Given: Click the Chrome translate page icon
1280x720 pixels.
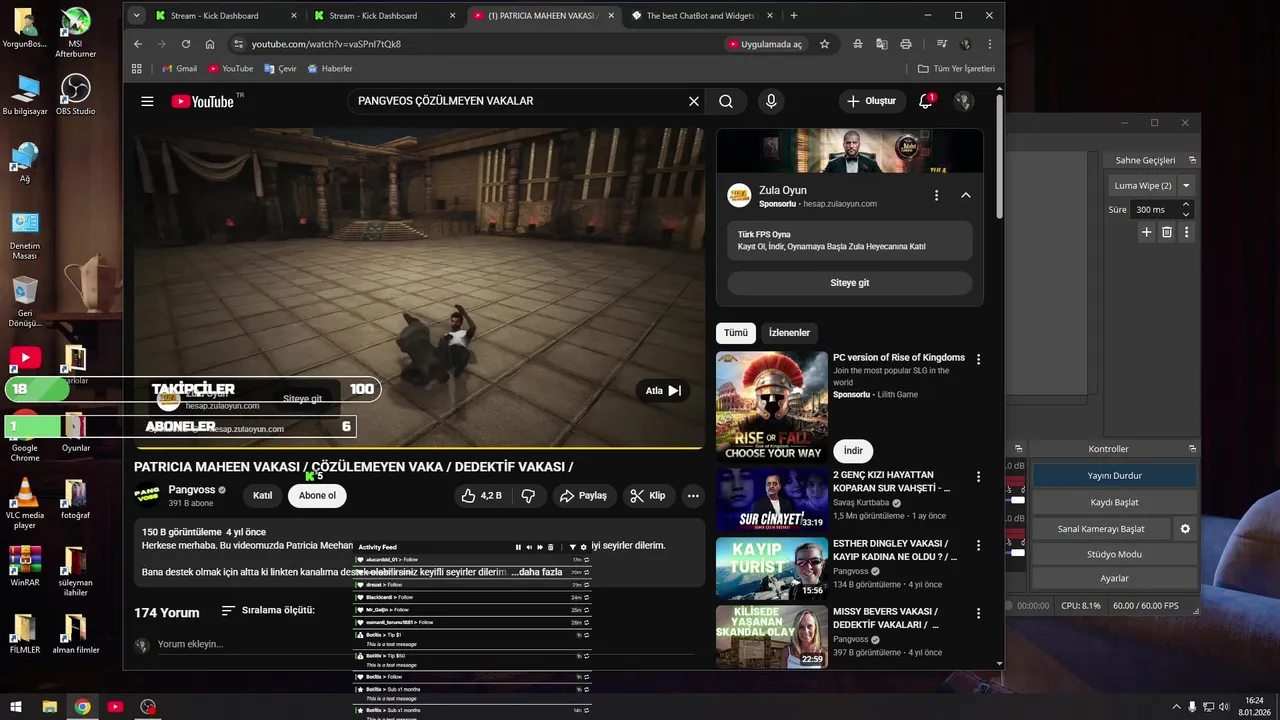Looking at the screenshot, I should coord(881,44).
